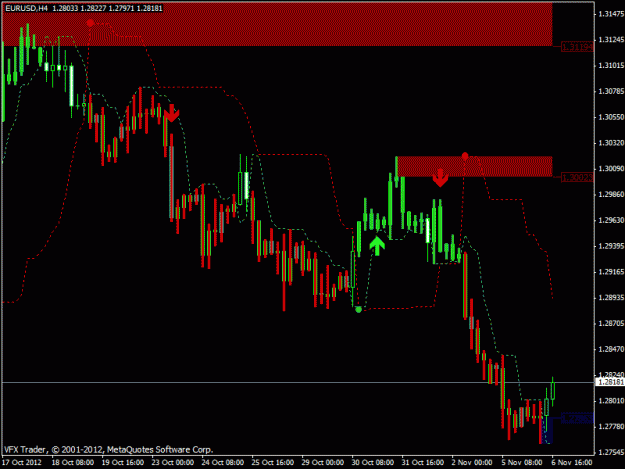Screen dimensions: 625x469
Task: Click price axis label 1.29860
Action: [x=611, y=194]
